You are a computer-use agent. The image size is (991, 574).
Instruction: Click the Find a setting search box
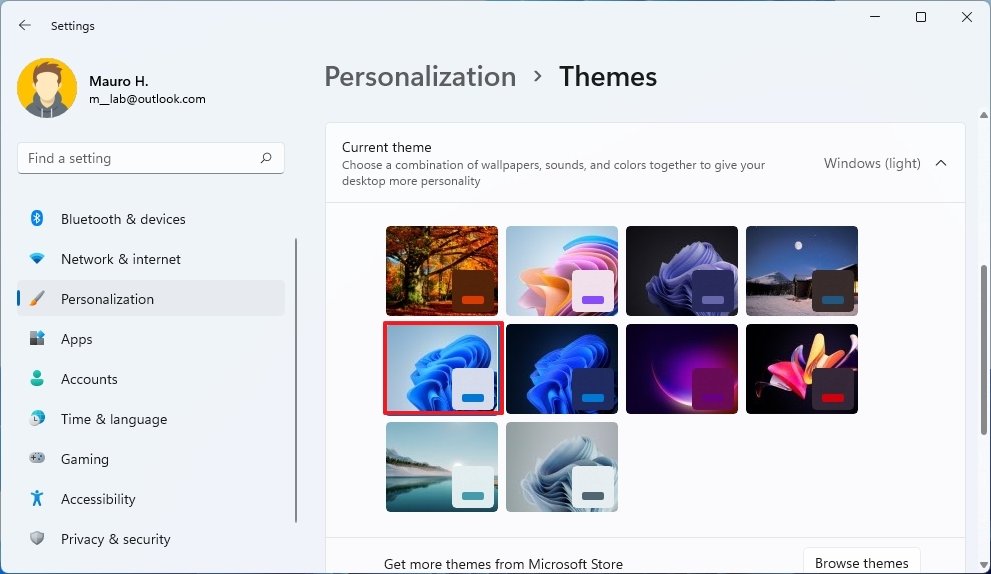tap(151, 158)
